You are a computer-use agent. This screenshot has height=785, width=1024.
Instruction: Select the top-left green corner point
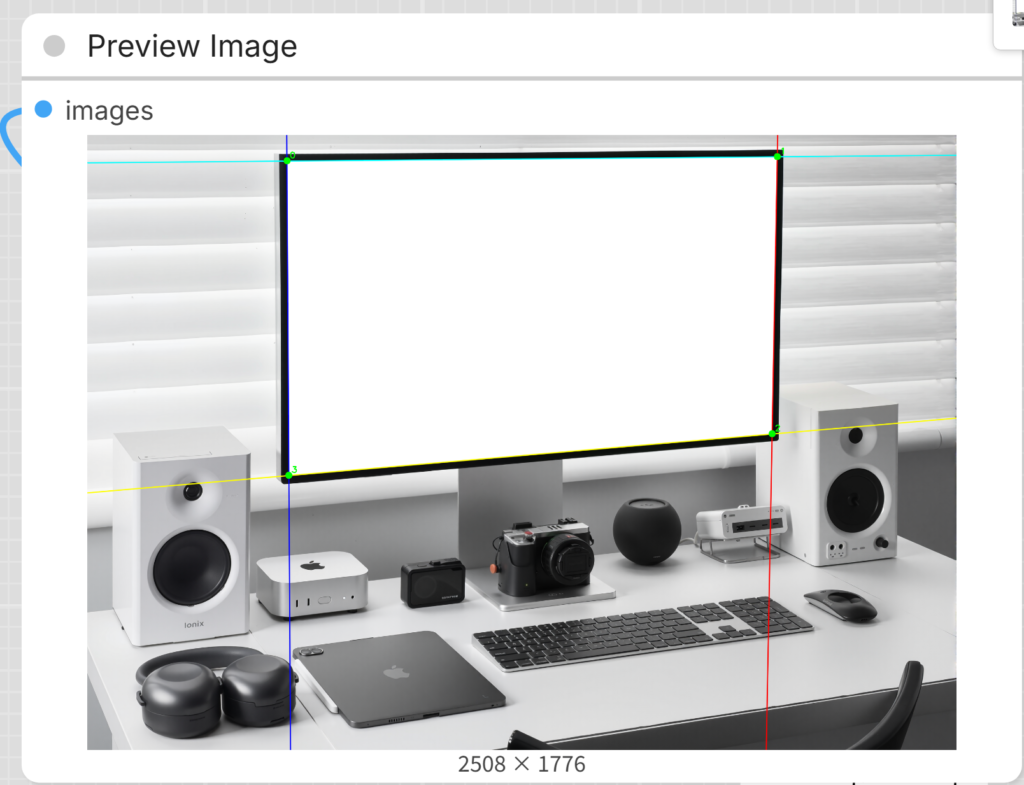(287, 159)
